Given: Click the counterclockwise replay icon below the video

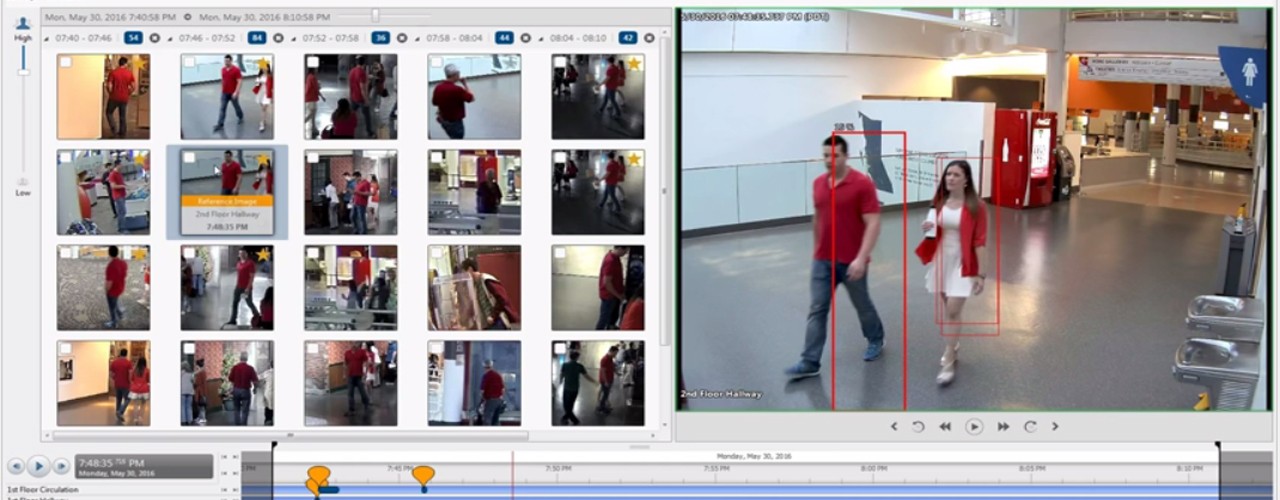Looking at the screenshot, I should (x=918, y=427).
